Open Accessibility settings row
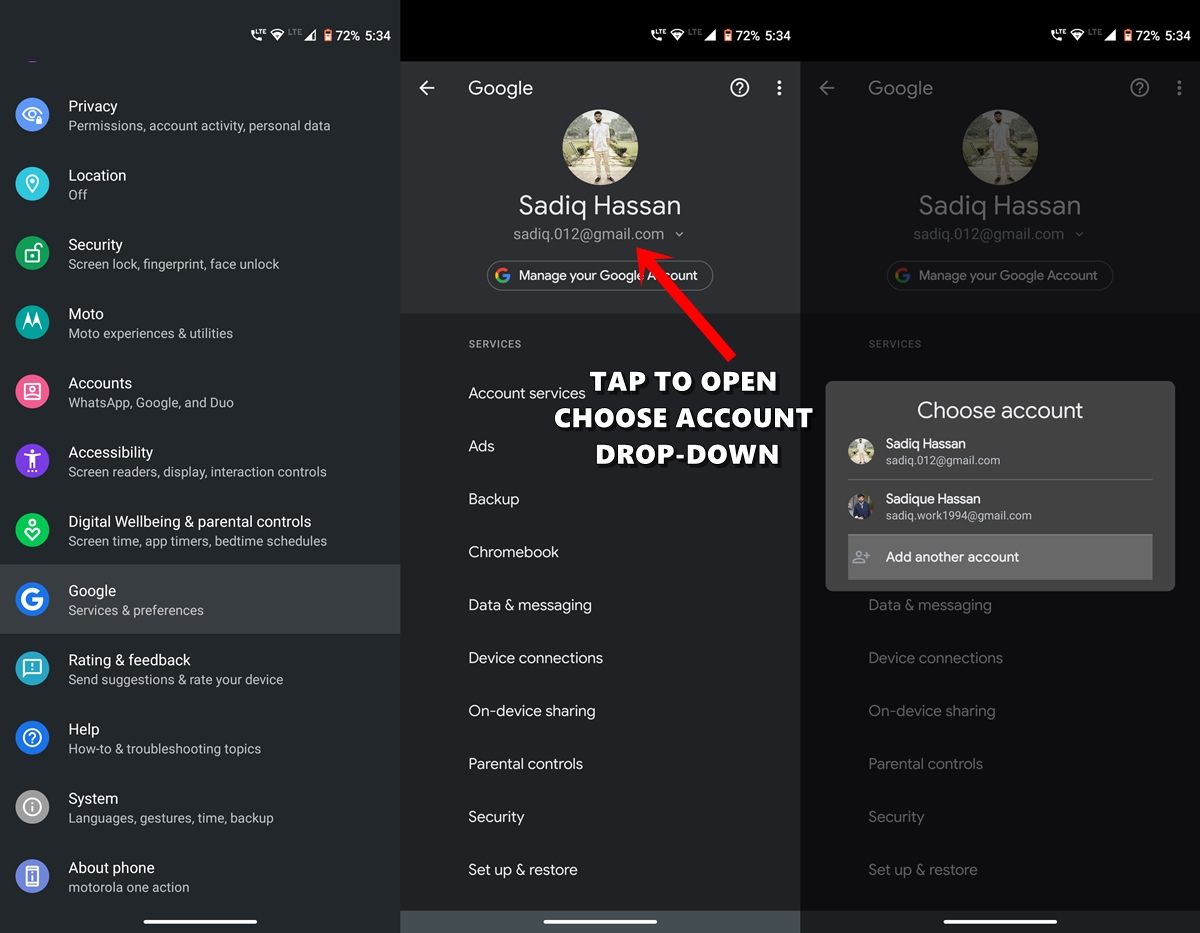The image size is (1200, 933). tap(200, 461)
